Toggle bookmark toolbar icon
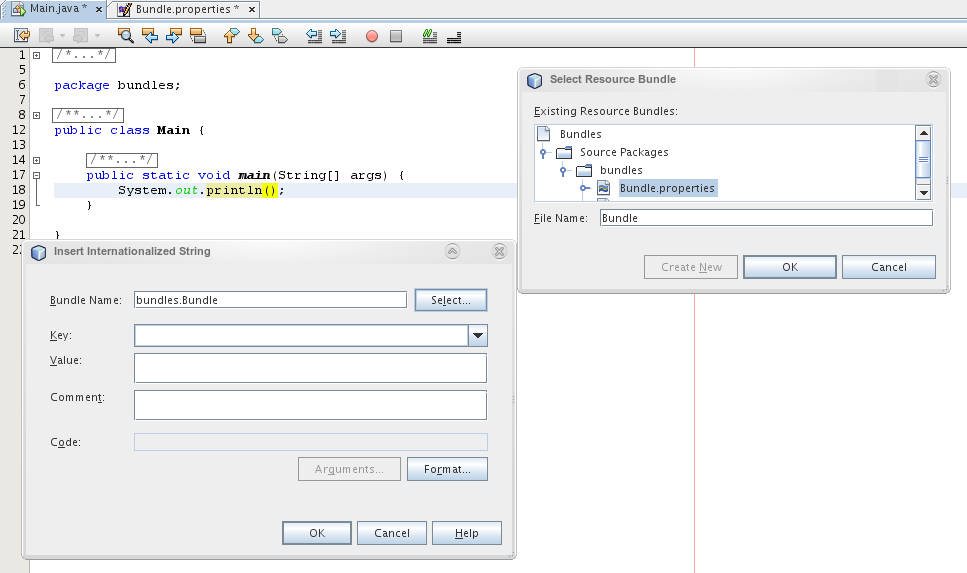Viewport: 967px width, 573px height. click(x=280, y=36)
